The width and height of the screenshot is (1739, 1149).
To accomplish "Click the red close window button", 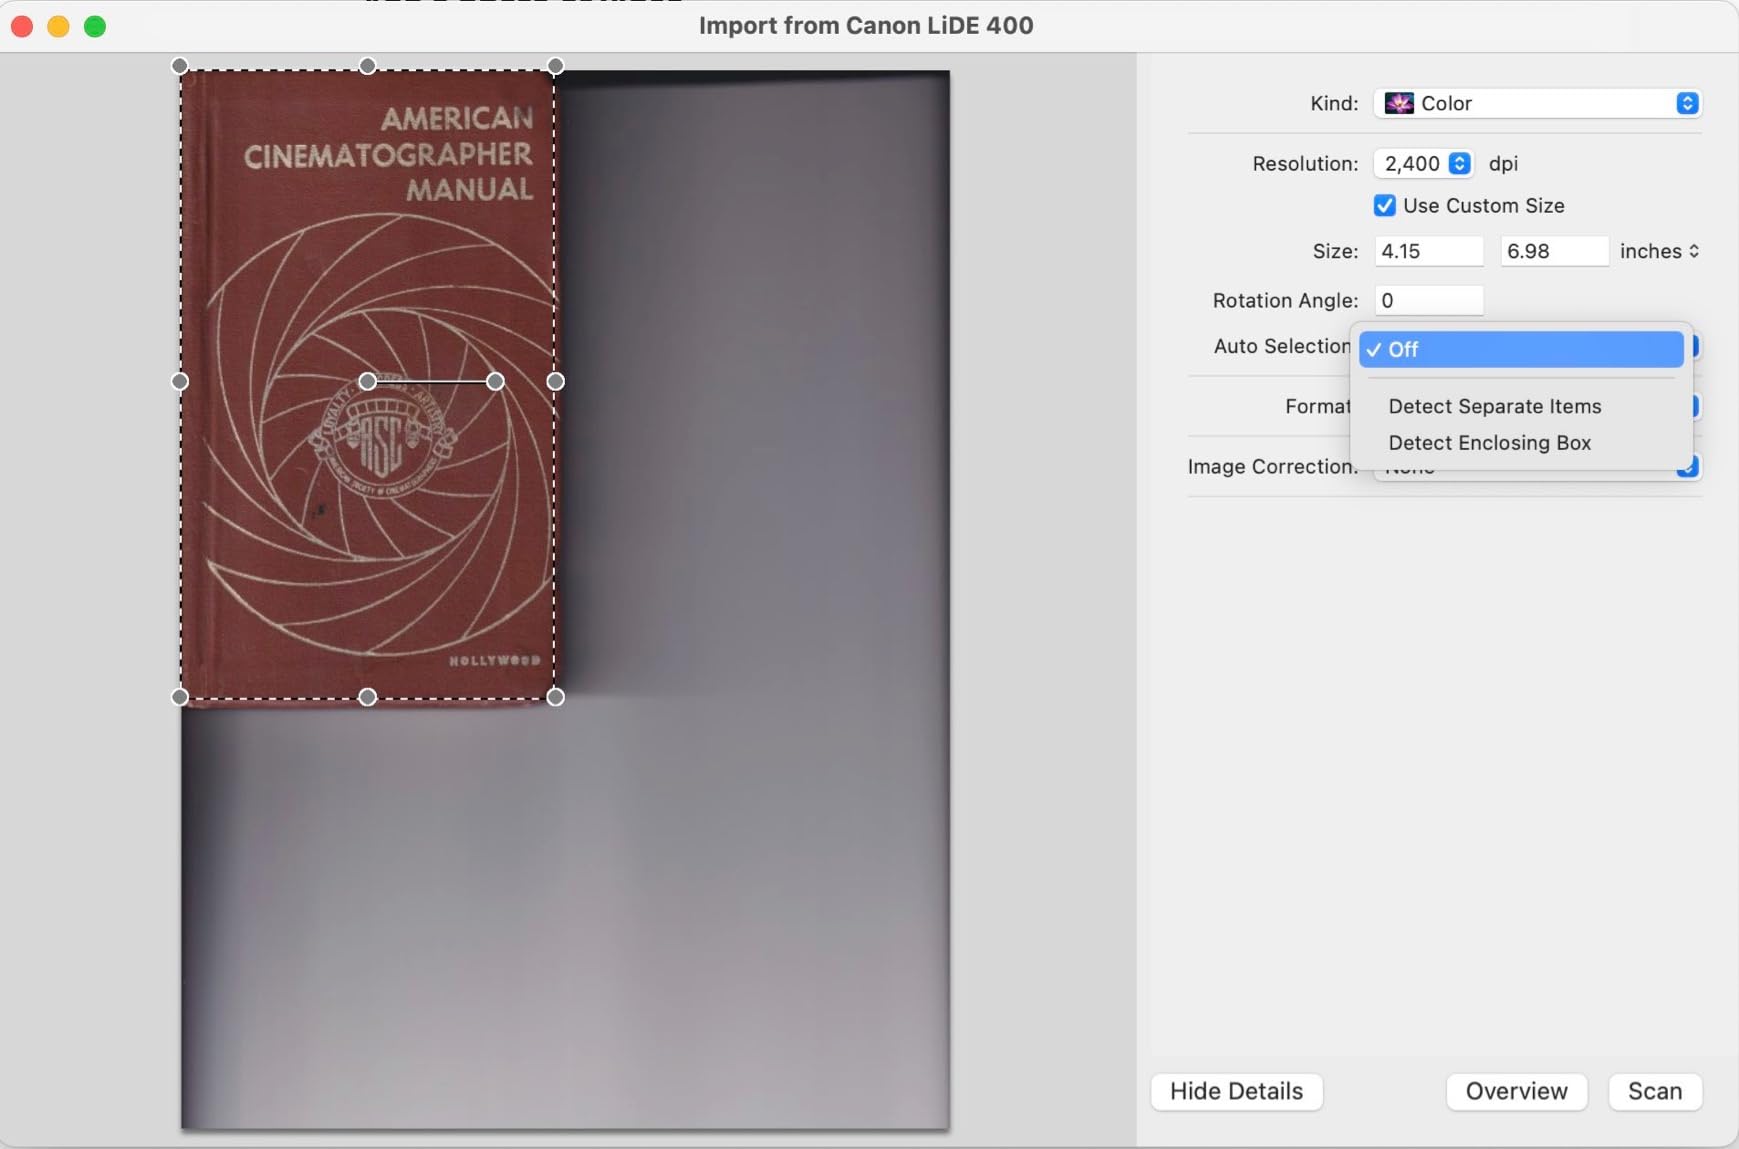I will point(22,26).
